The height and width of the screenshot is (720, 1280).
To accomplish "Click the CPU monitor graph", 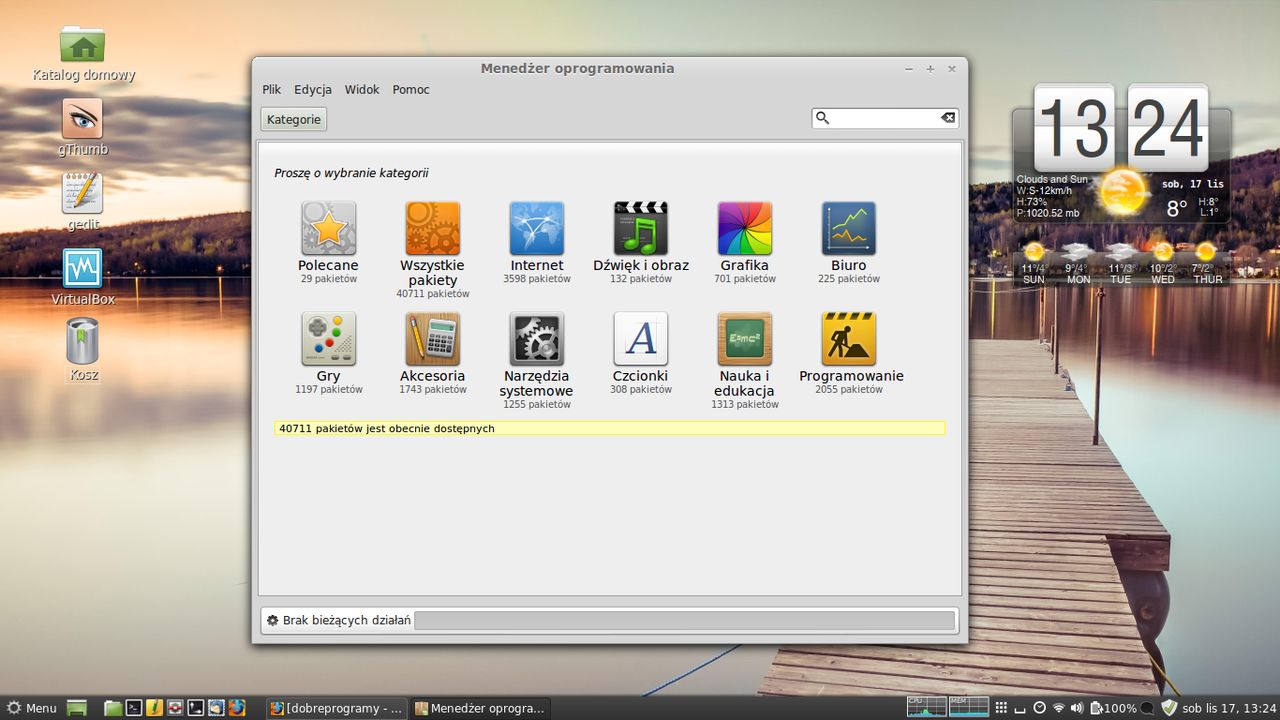I will 926,707.
